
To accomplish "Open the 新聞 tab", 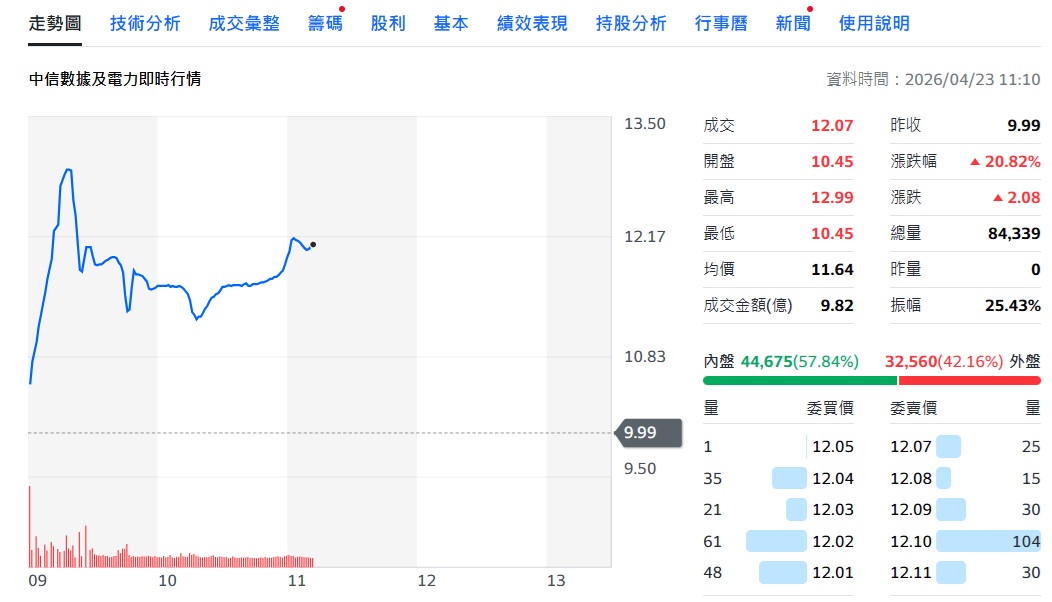I will [793, 23].
